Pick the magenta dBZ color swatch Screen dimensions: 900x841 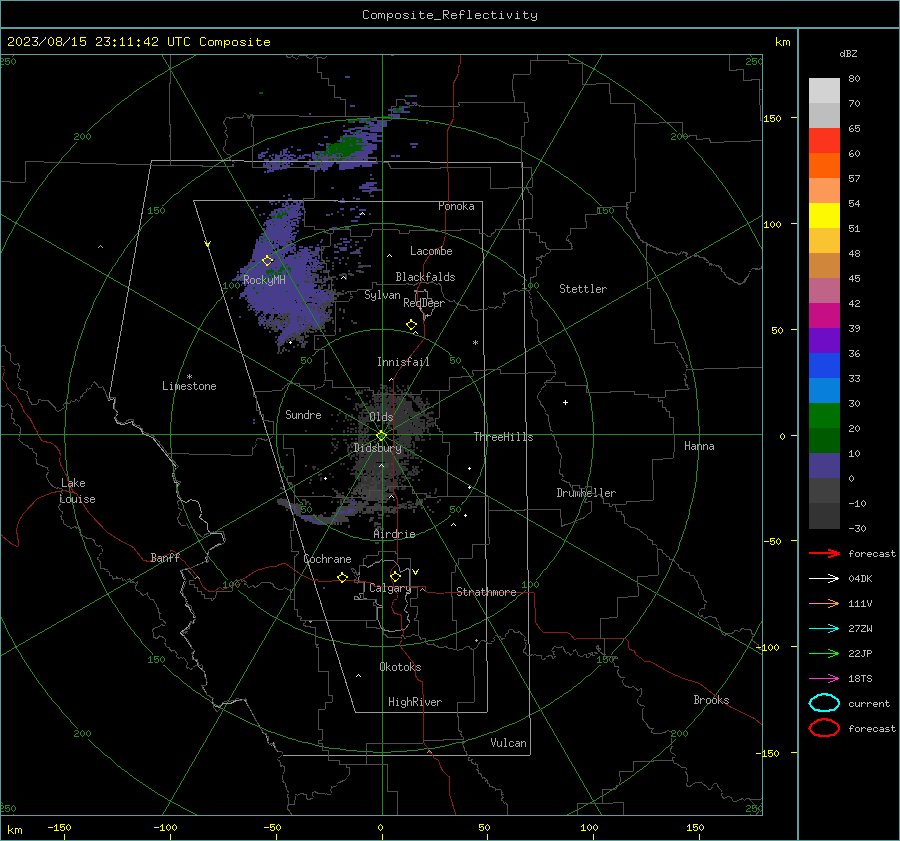pyautogui.click(x=824, y=315)
